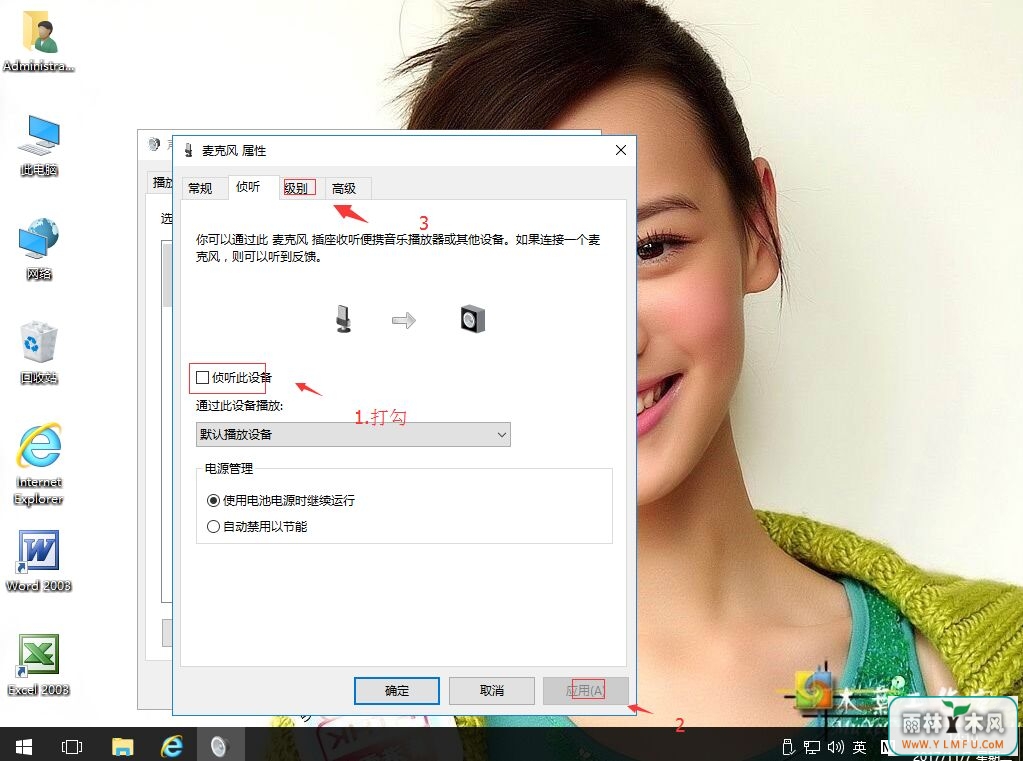
Task: Open Task View on the taskbar
Action: pyautogui.click(x=72, y=745)
